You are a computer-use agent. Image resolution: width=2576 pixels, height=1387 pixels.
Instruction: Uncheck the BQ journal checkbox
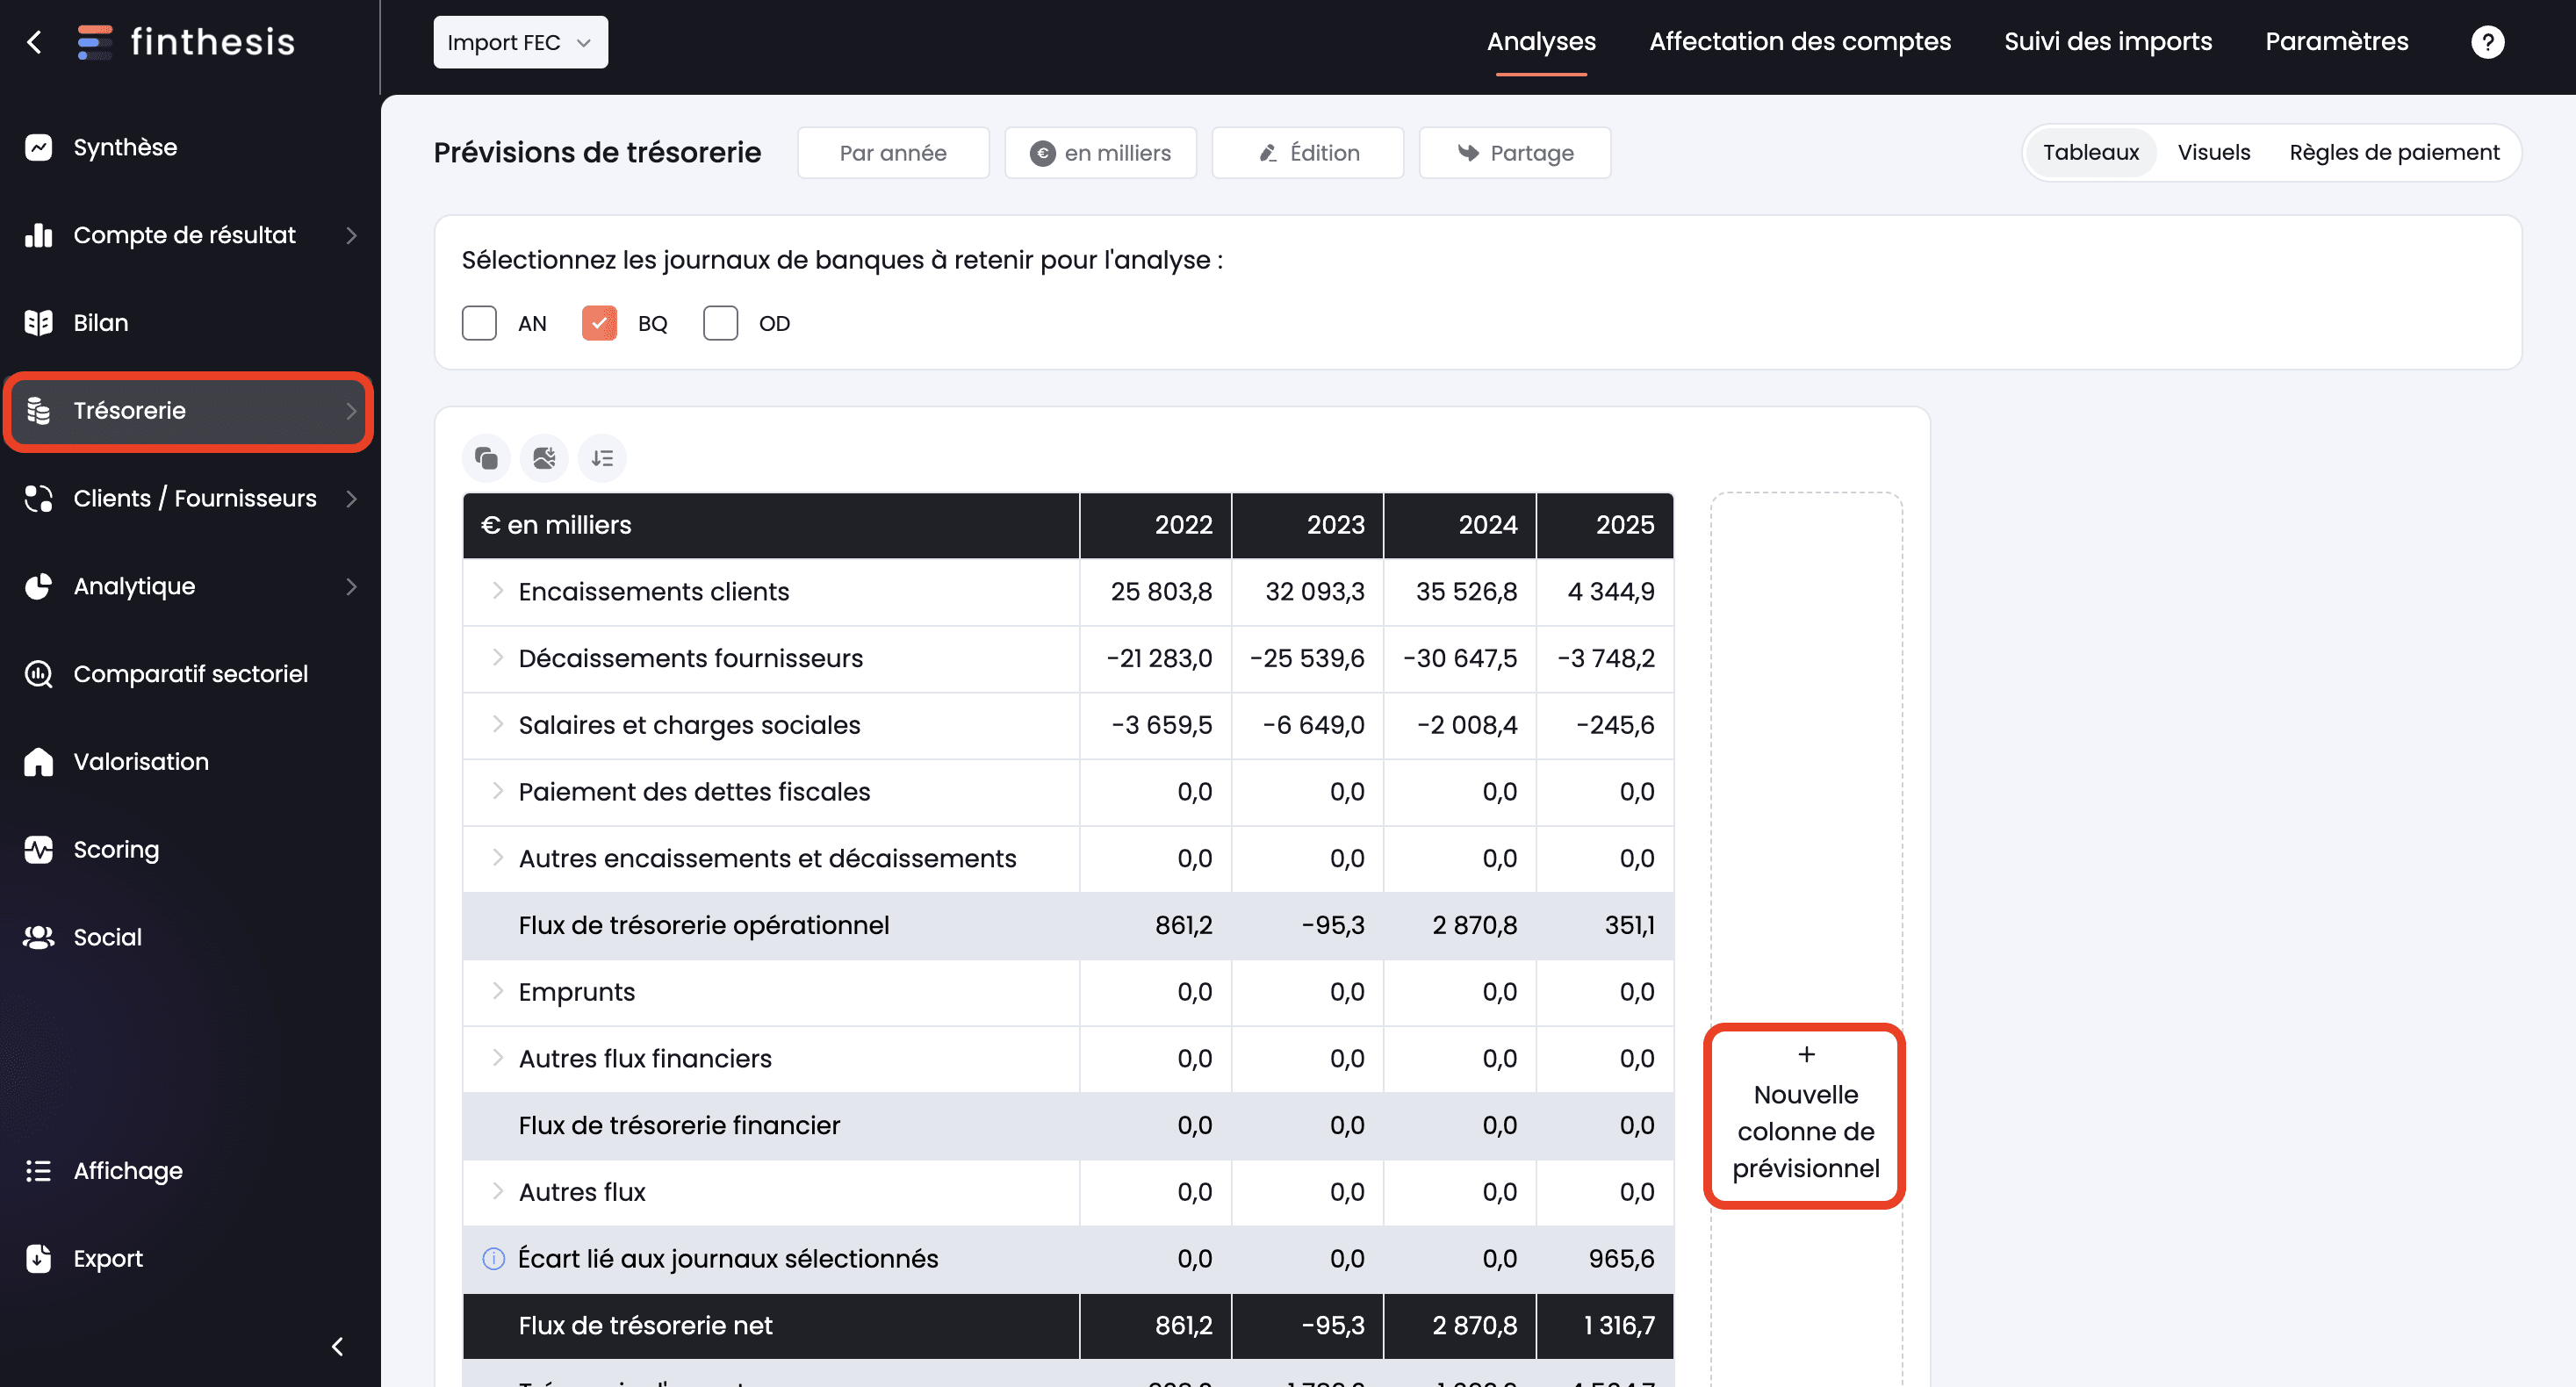599,323
